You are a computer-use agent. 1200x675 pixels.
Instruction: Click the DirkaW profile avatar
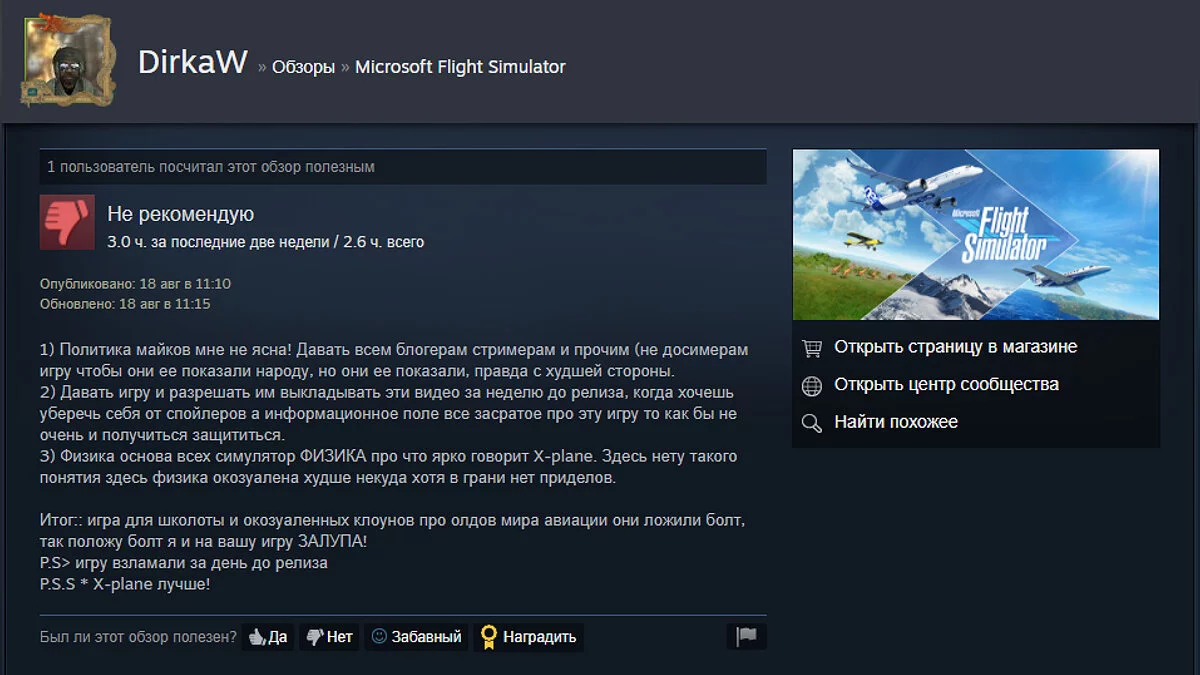point(66,61)
